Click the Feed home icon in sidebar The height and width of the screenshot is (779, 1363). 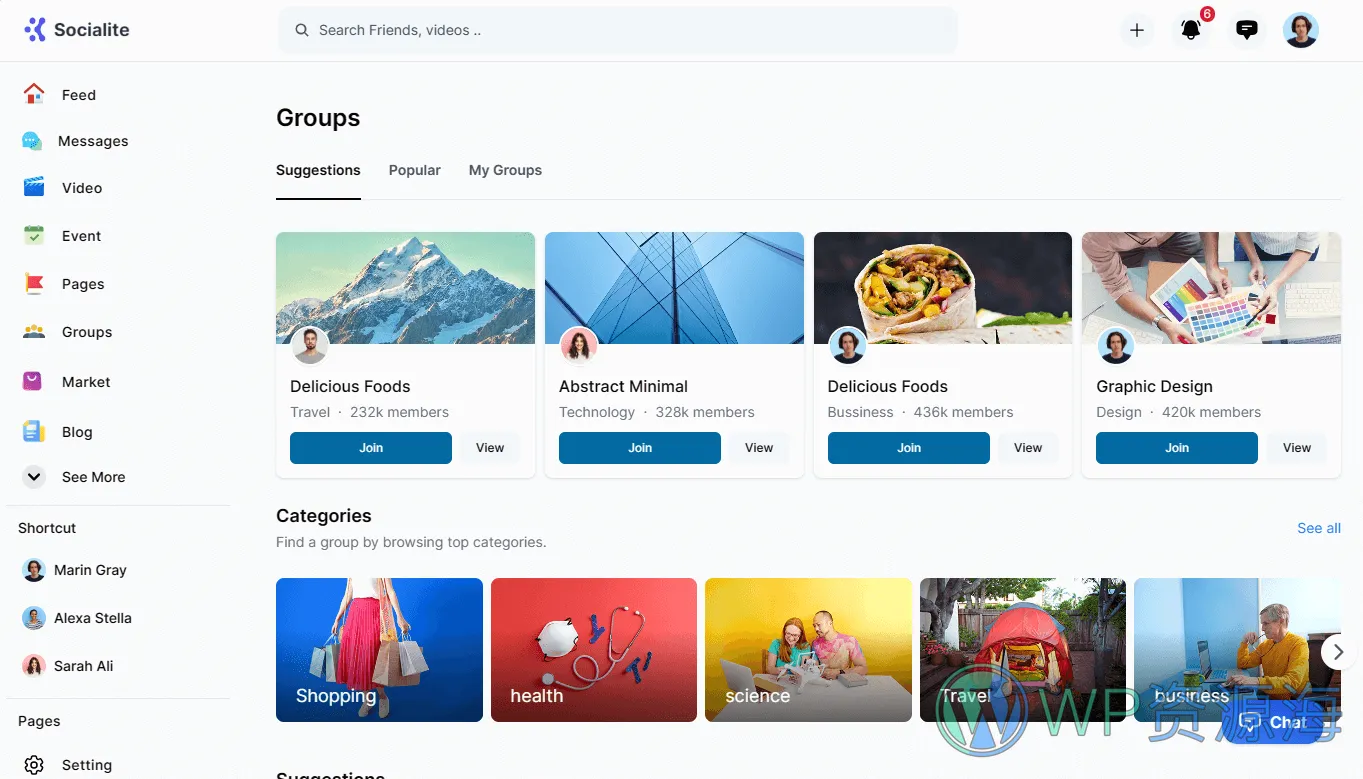(x=34, y=94)
